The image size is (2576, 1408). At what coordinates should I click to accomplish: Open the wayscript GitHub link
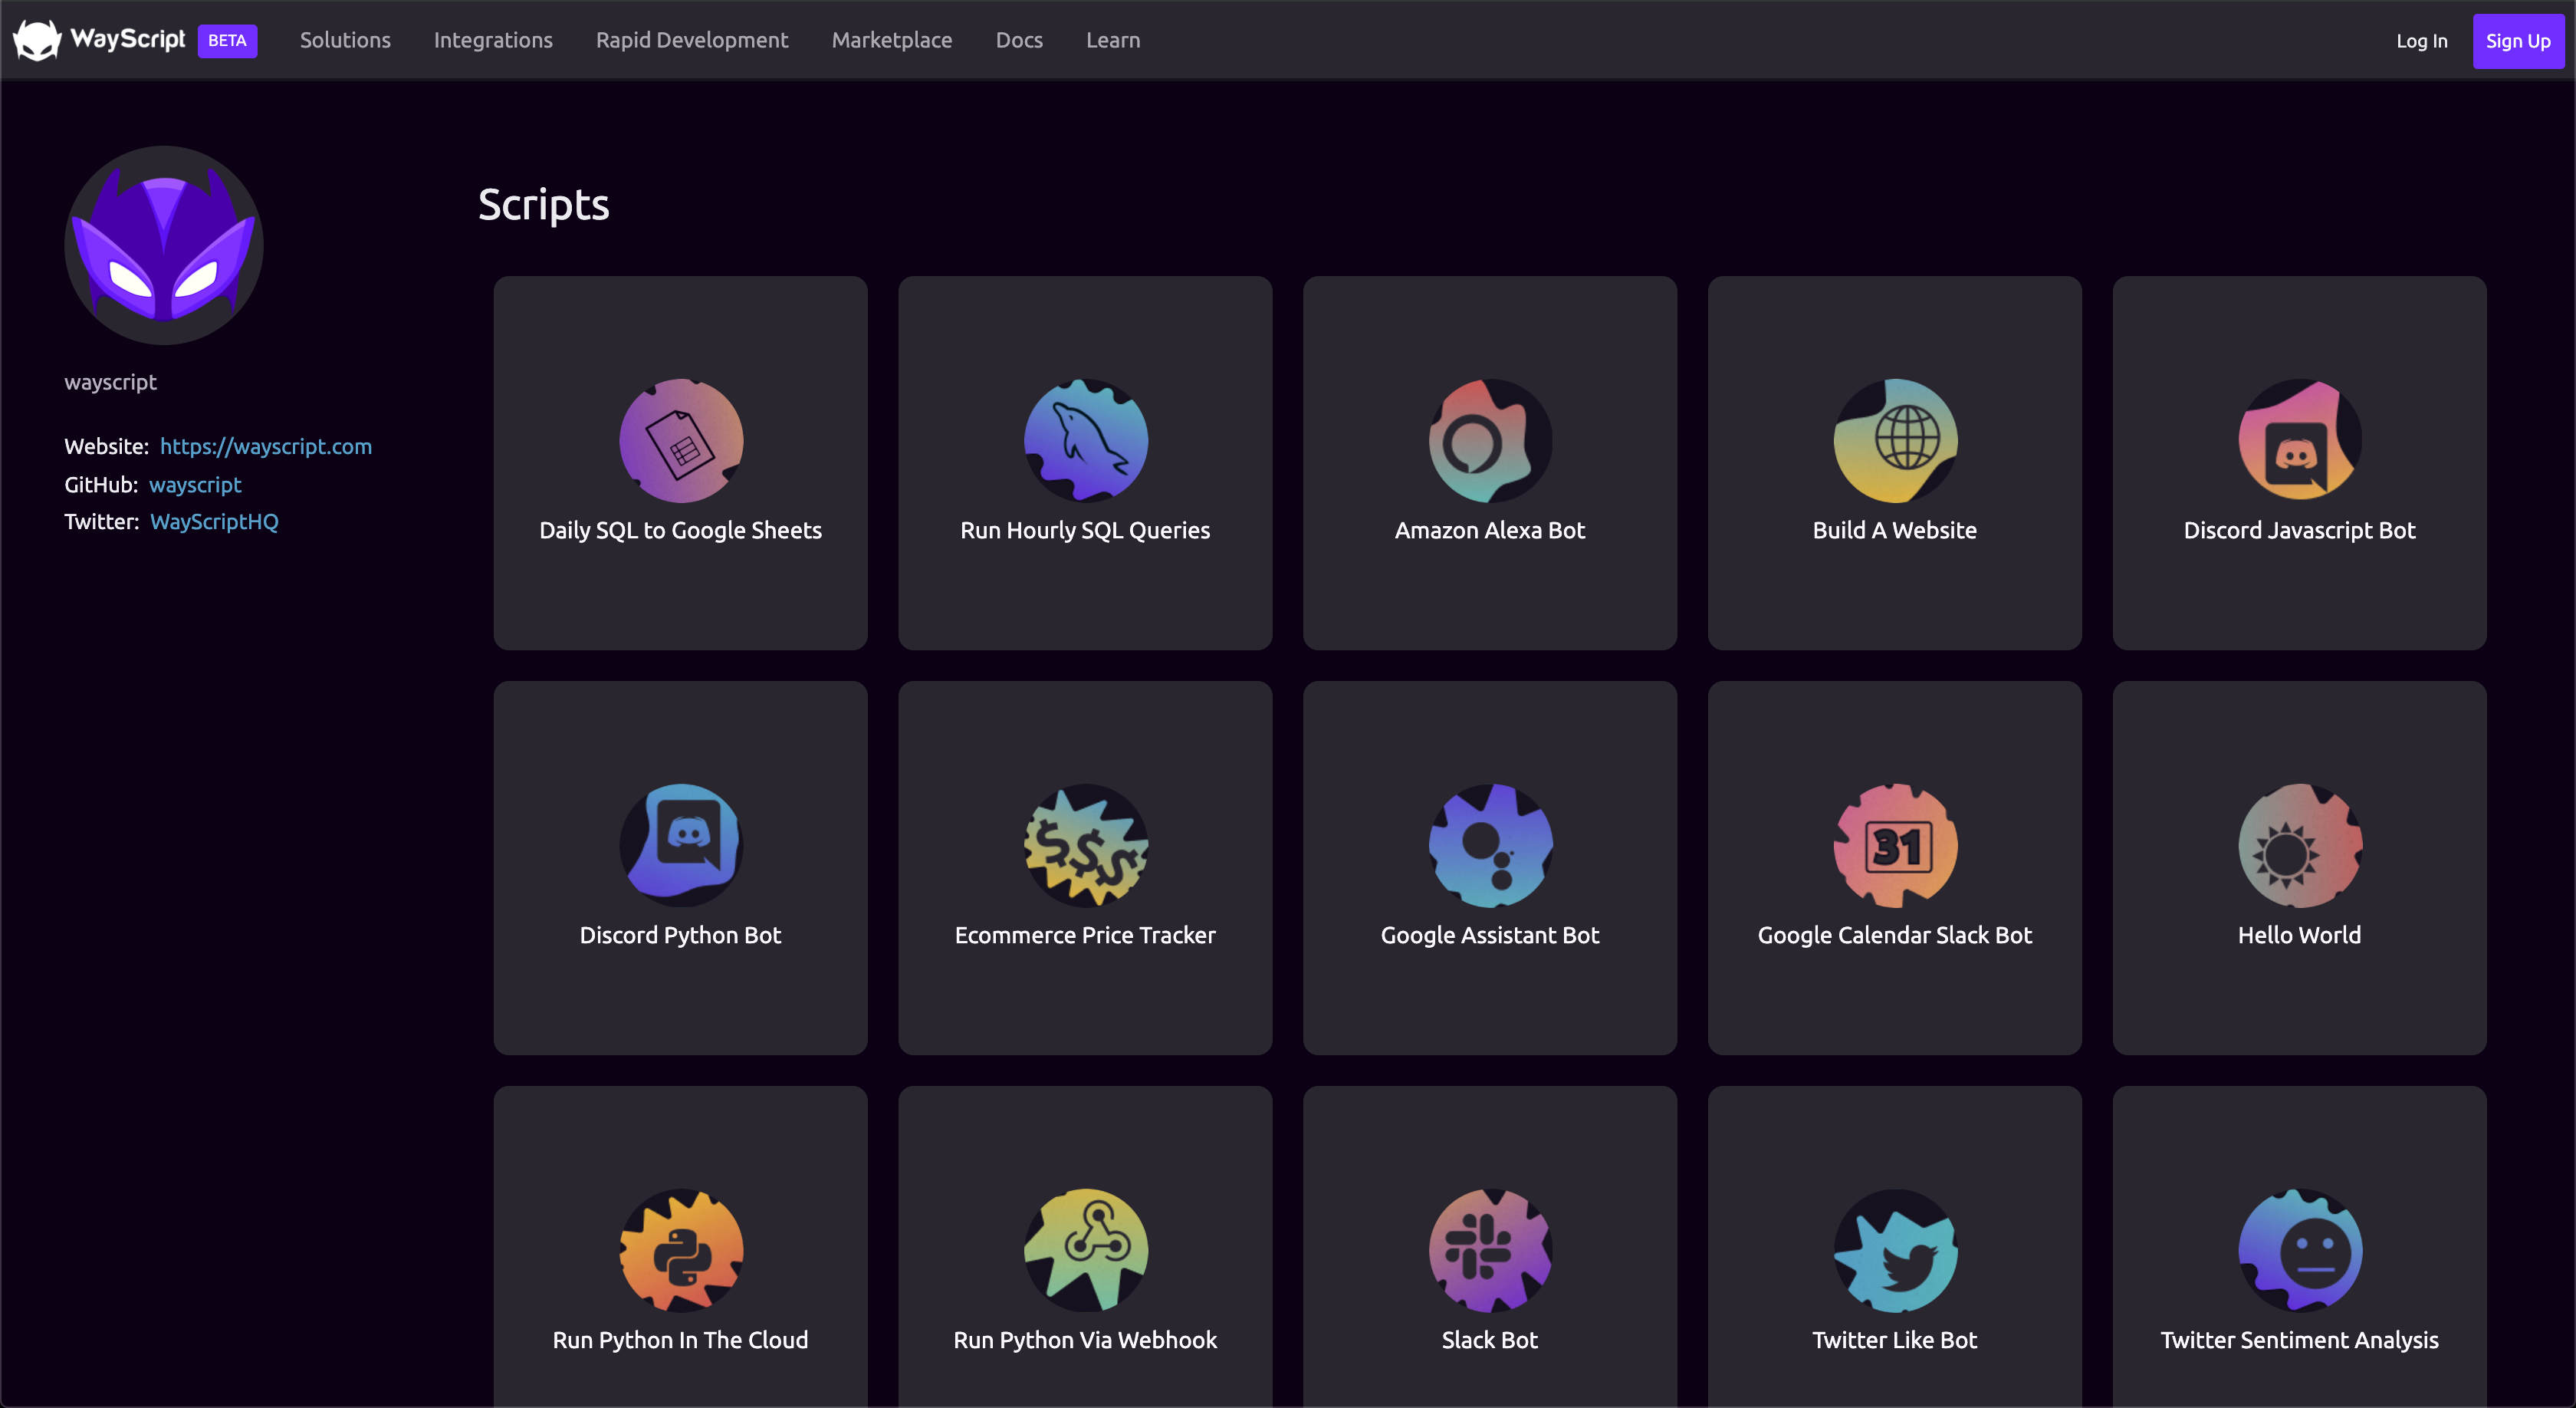pos(195,484)
